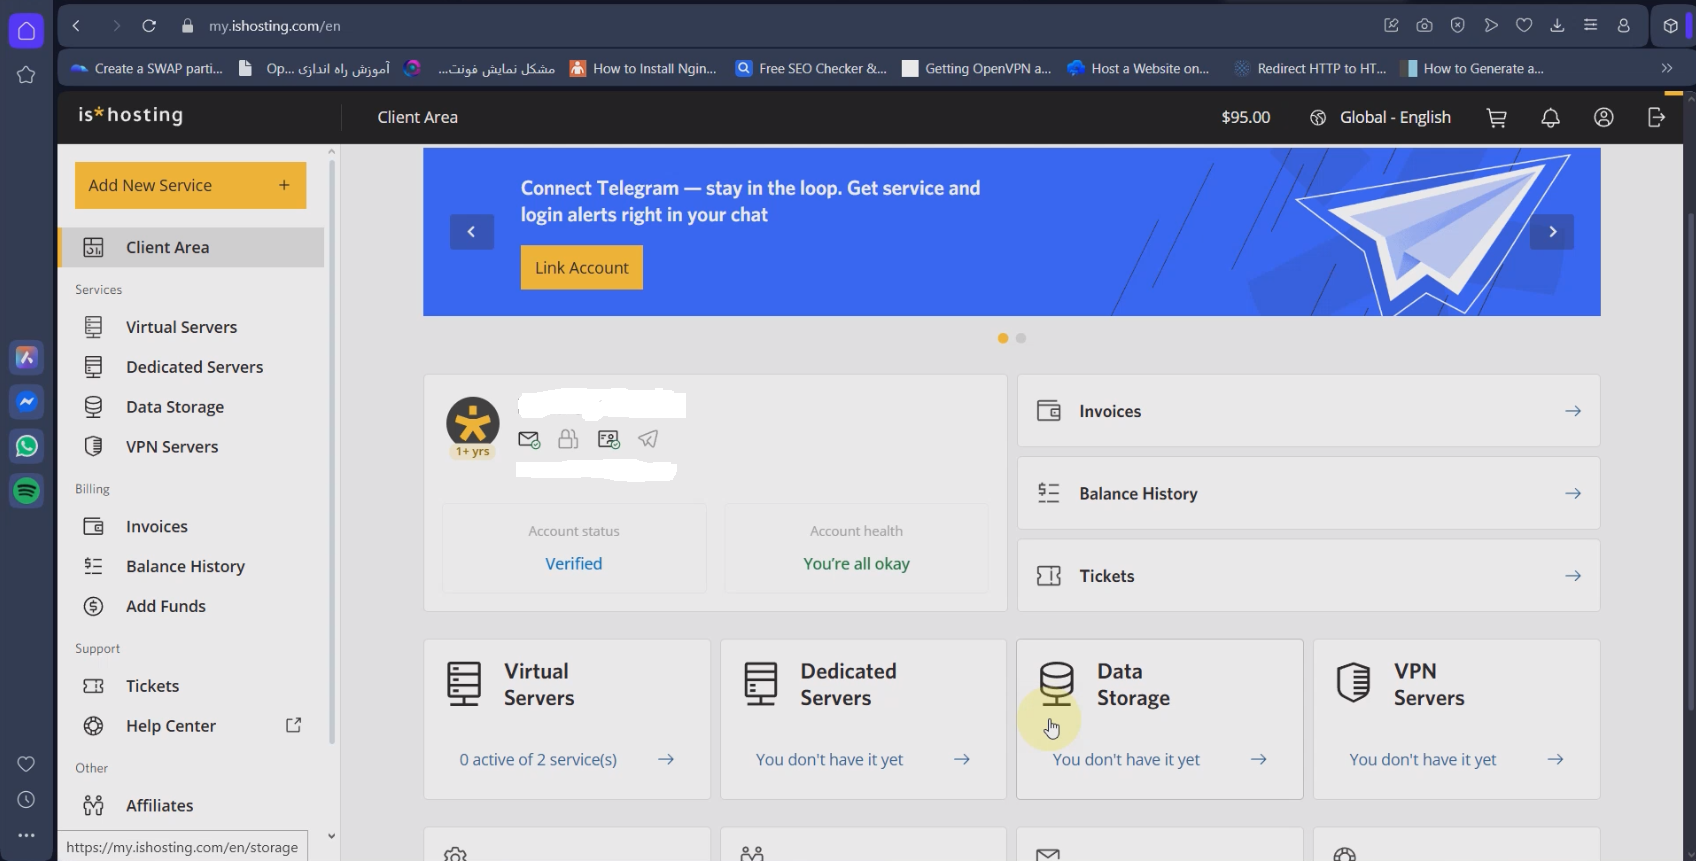
Task: Select Virtual Servers in sidebar
Action: 181,327
